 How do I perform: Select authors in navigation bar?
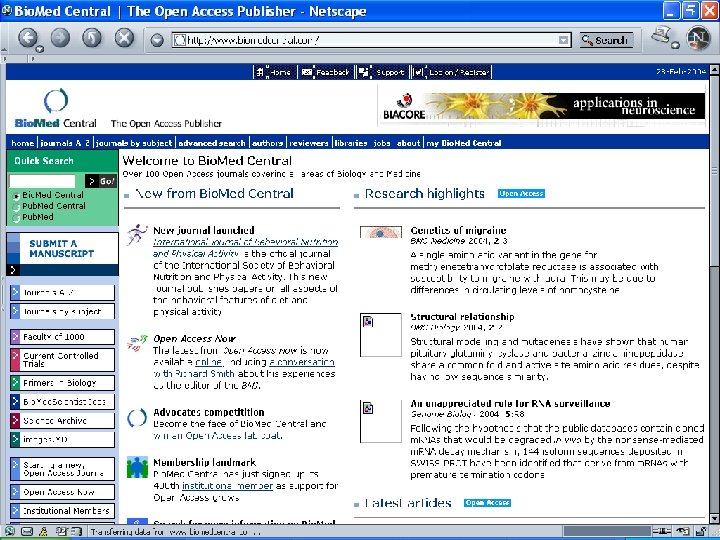coord(267,143)
